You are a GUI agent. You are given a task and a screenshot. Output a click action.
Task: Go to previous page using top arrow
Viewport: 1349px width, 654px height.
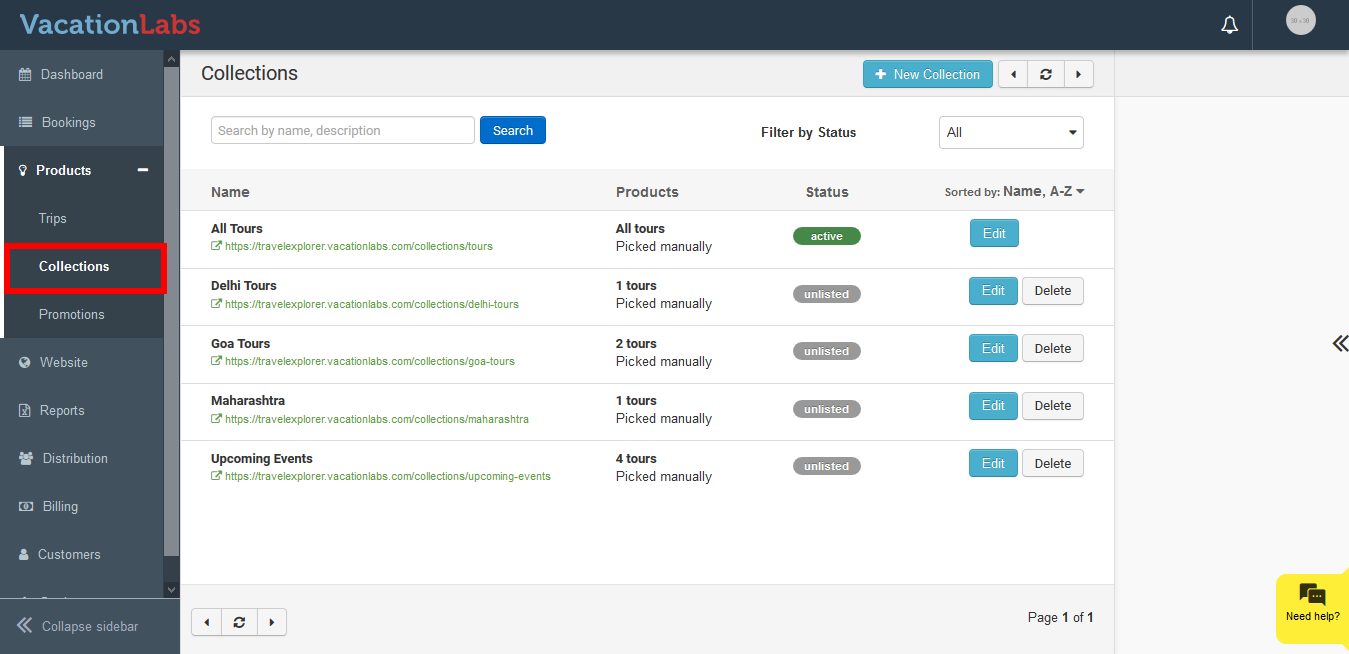point(1013,74)
